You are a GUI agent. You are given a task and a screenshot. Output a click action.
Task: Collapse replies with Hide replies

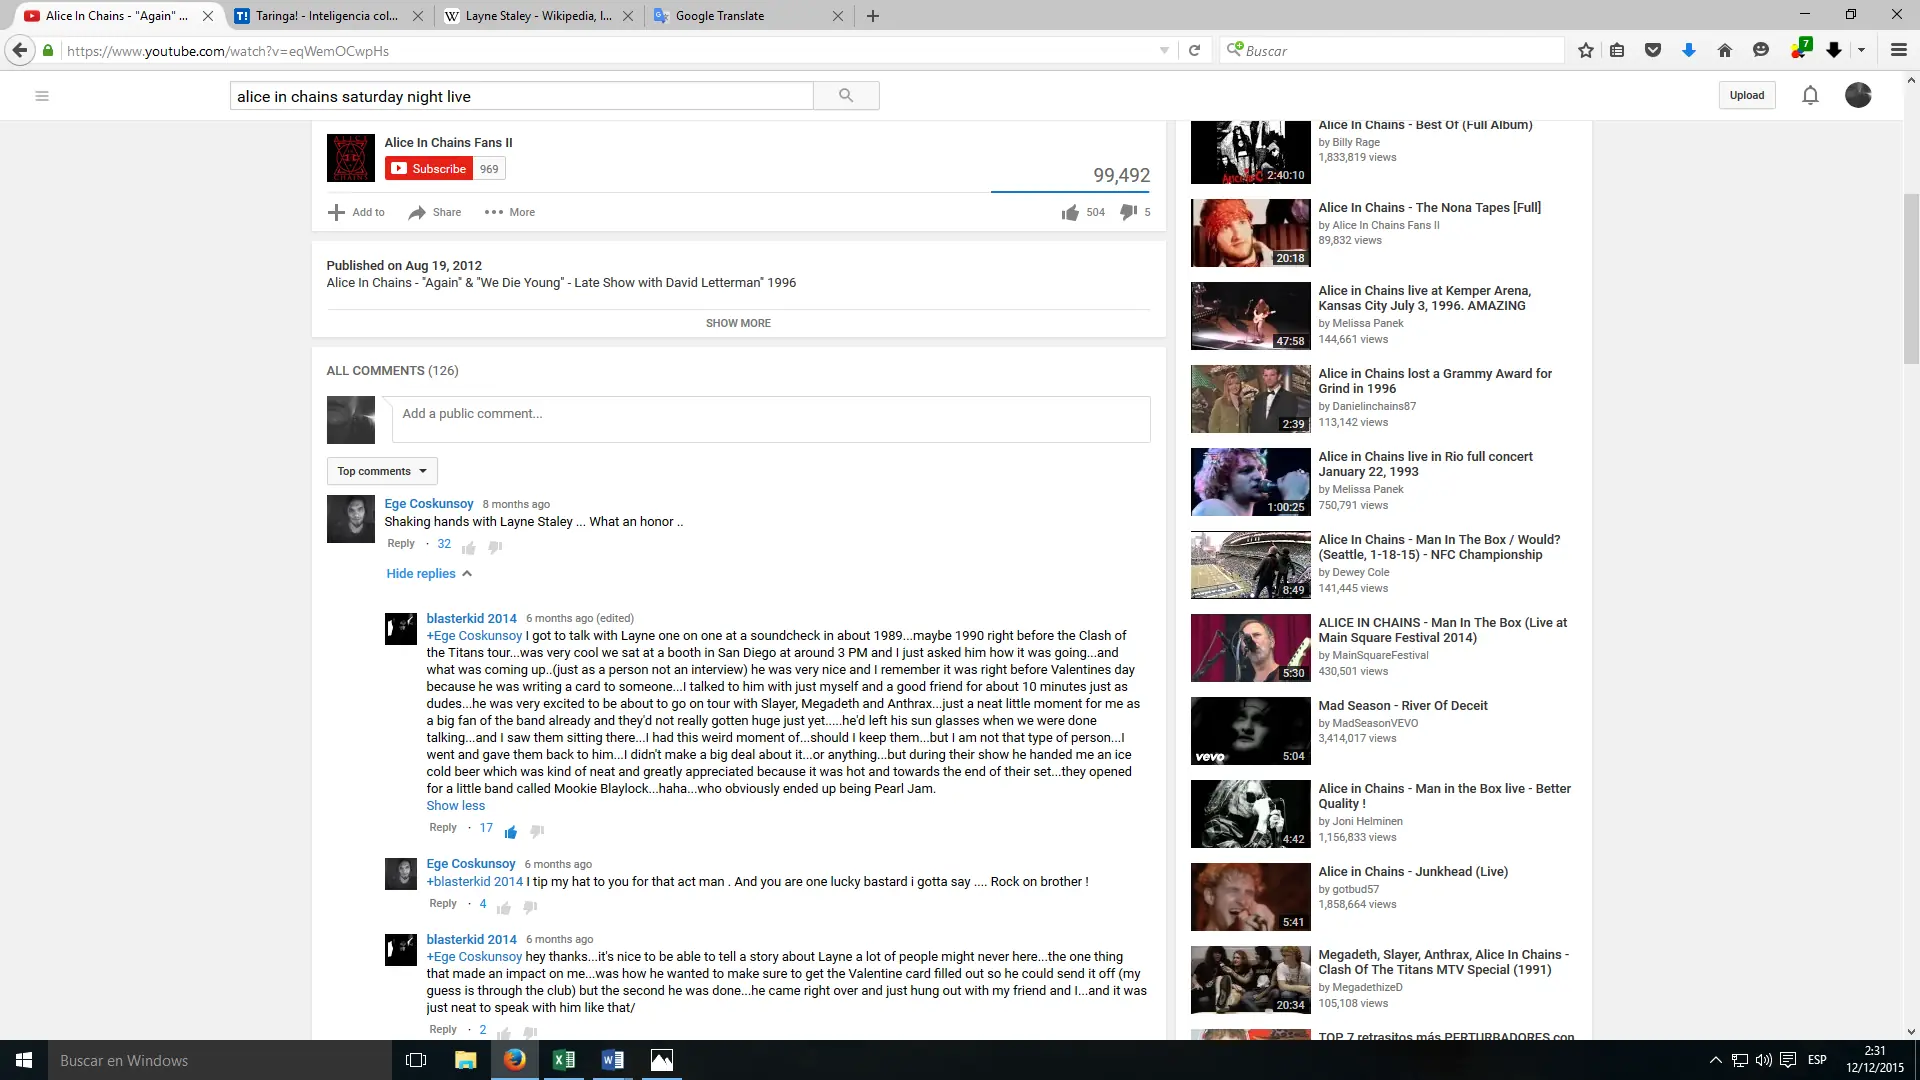[x=429, y=574]
